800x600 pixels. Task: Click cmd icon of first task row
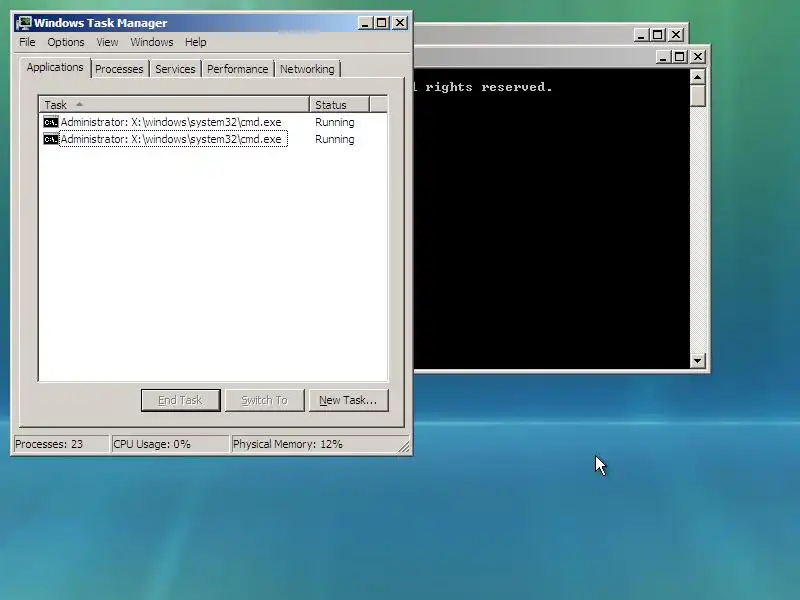[x=51, y=122]
